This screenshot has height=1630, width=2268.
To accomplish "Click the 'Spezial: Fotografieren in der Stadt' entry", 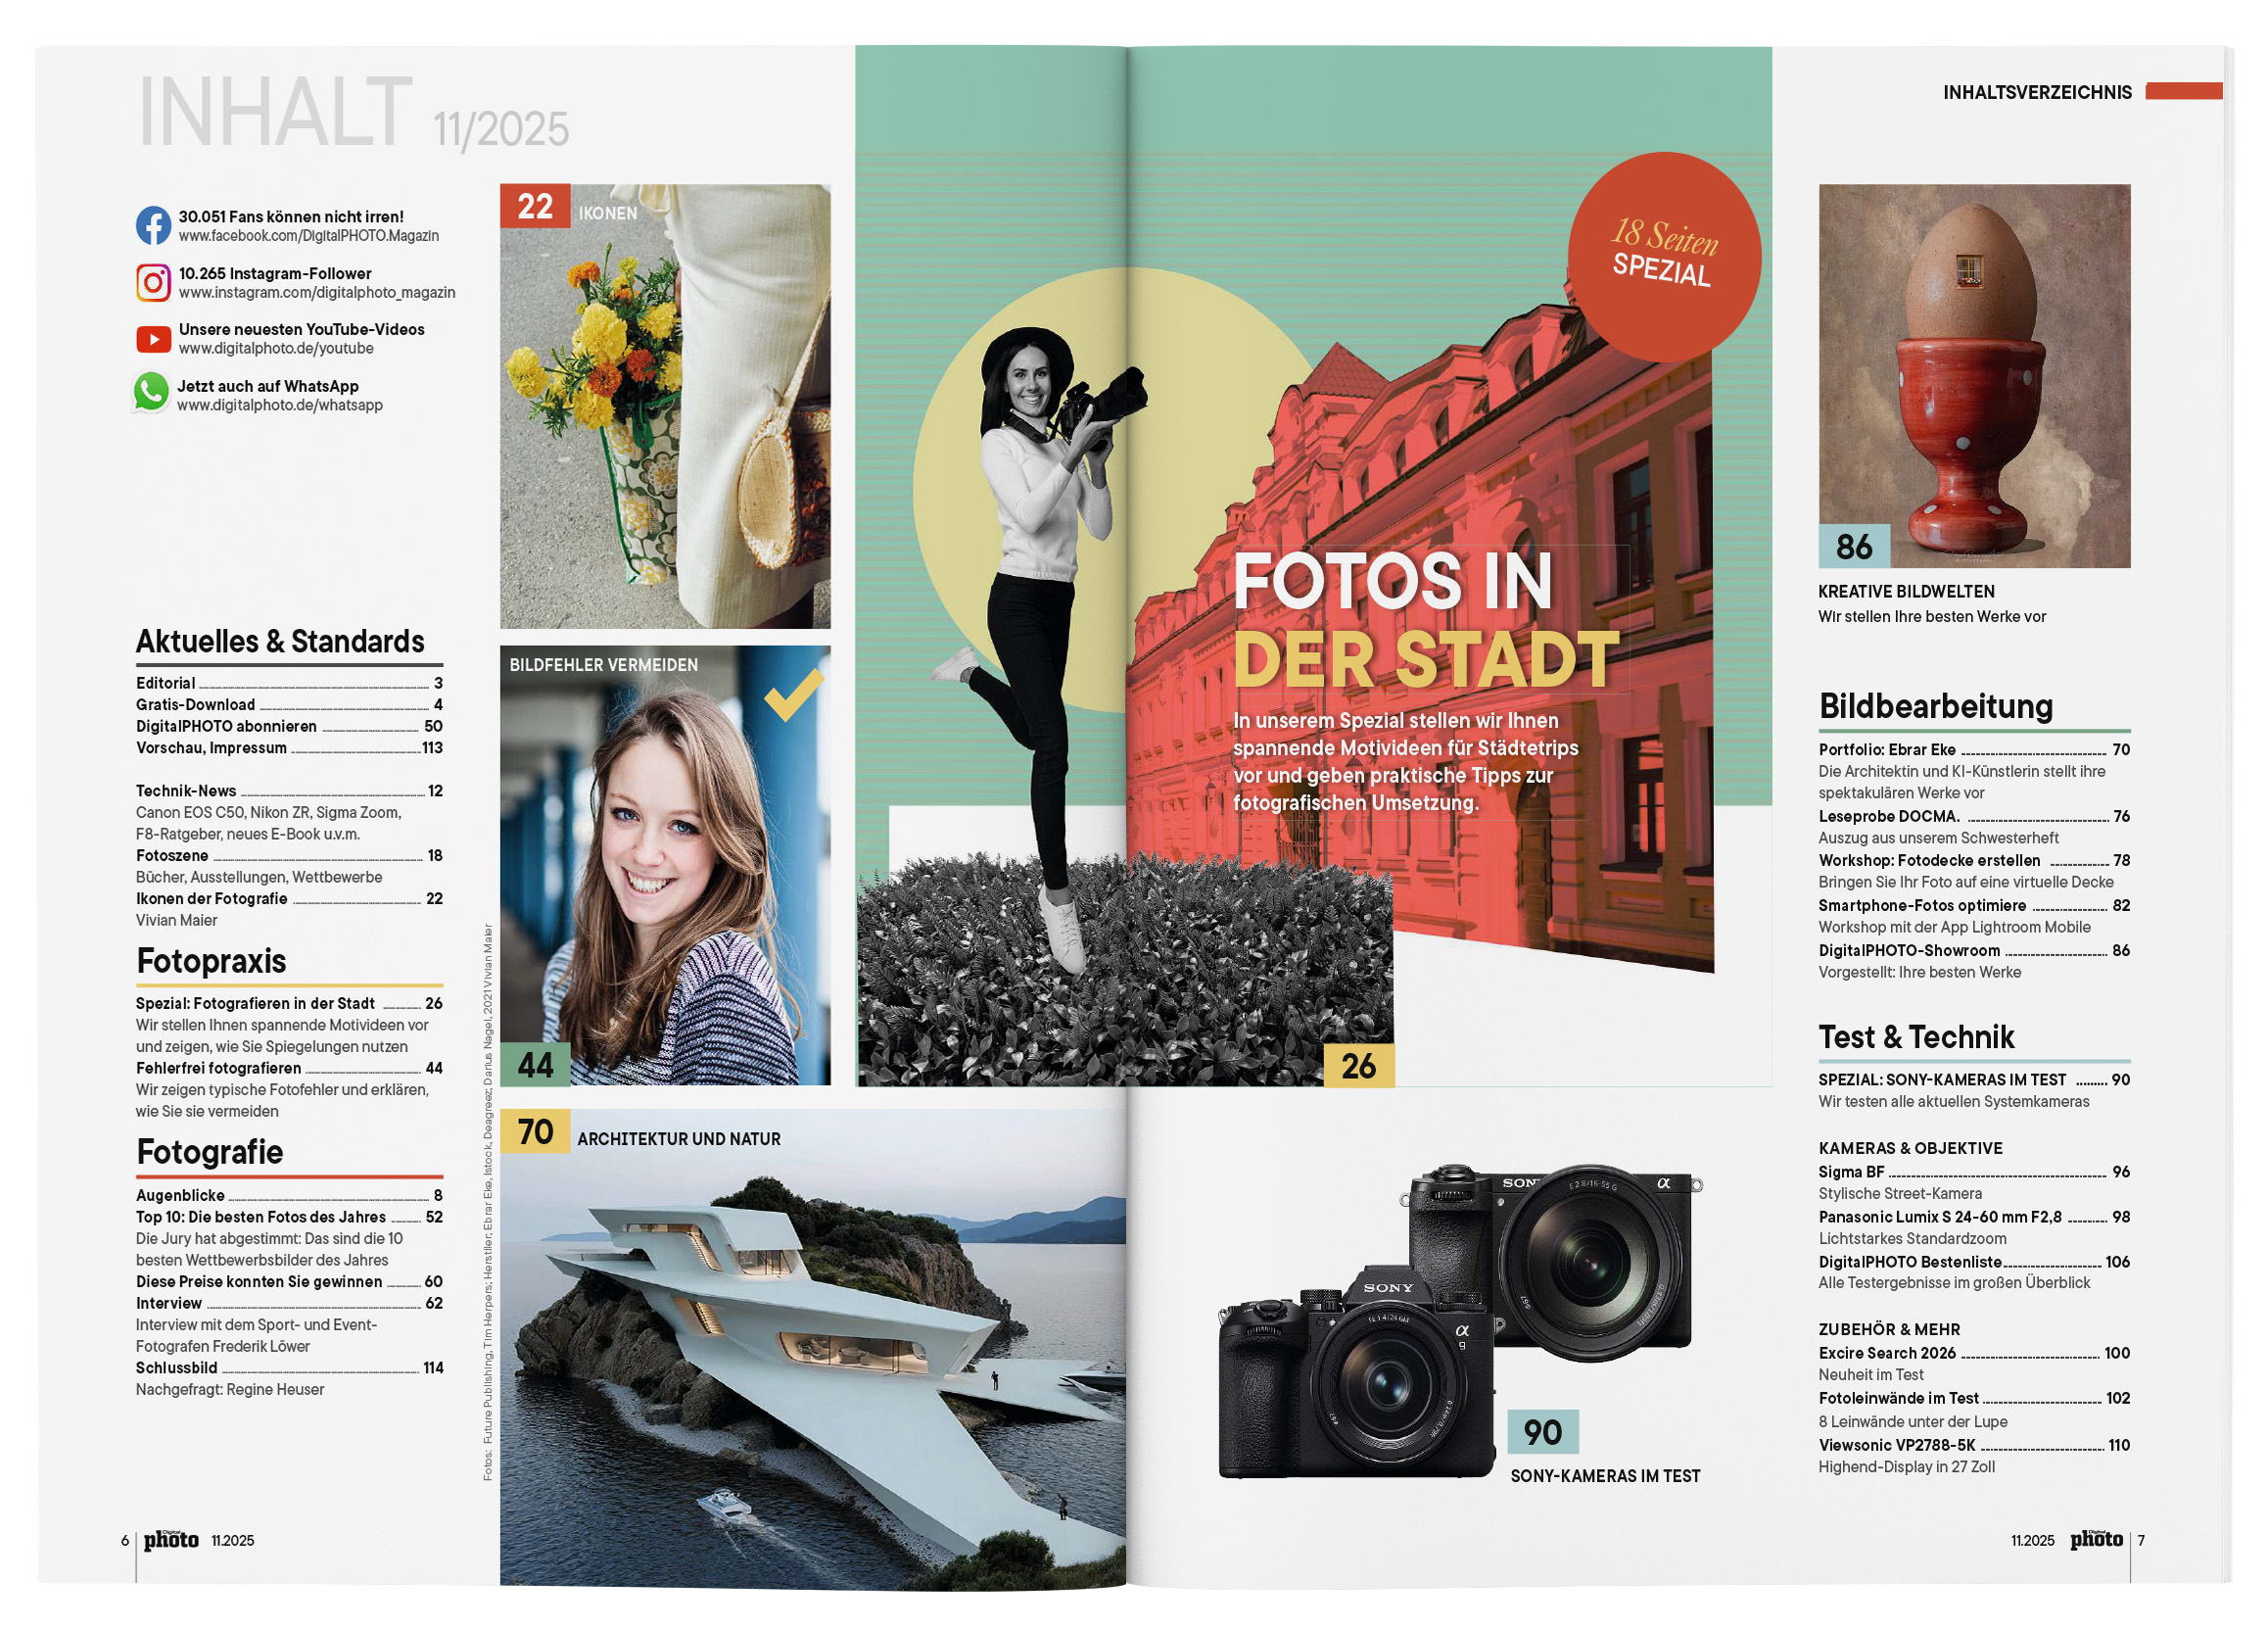I will click(255, 1003).
